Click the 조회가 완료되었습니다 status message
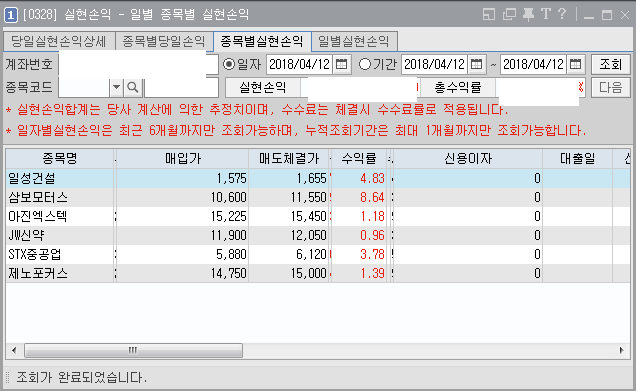Screen dimensions: 636x391 pyautogui.click(x=81, y=378)
